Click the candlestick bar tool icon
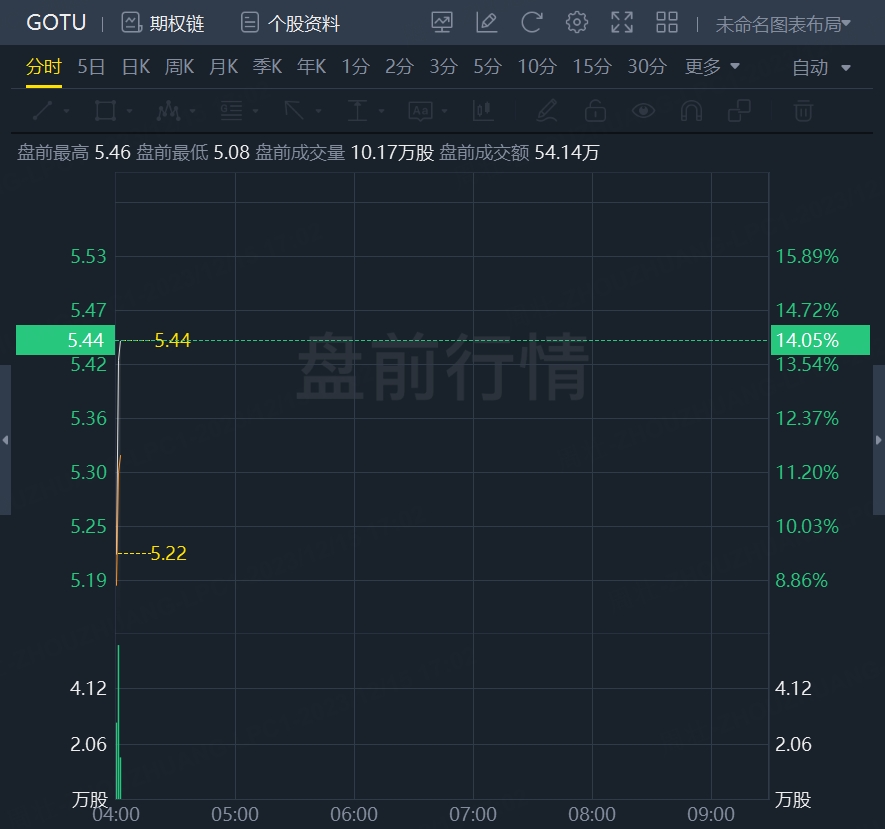This screenshot has width=885, height=829. (483, 111)
